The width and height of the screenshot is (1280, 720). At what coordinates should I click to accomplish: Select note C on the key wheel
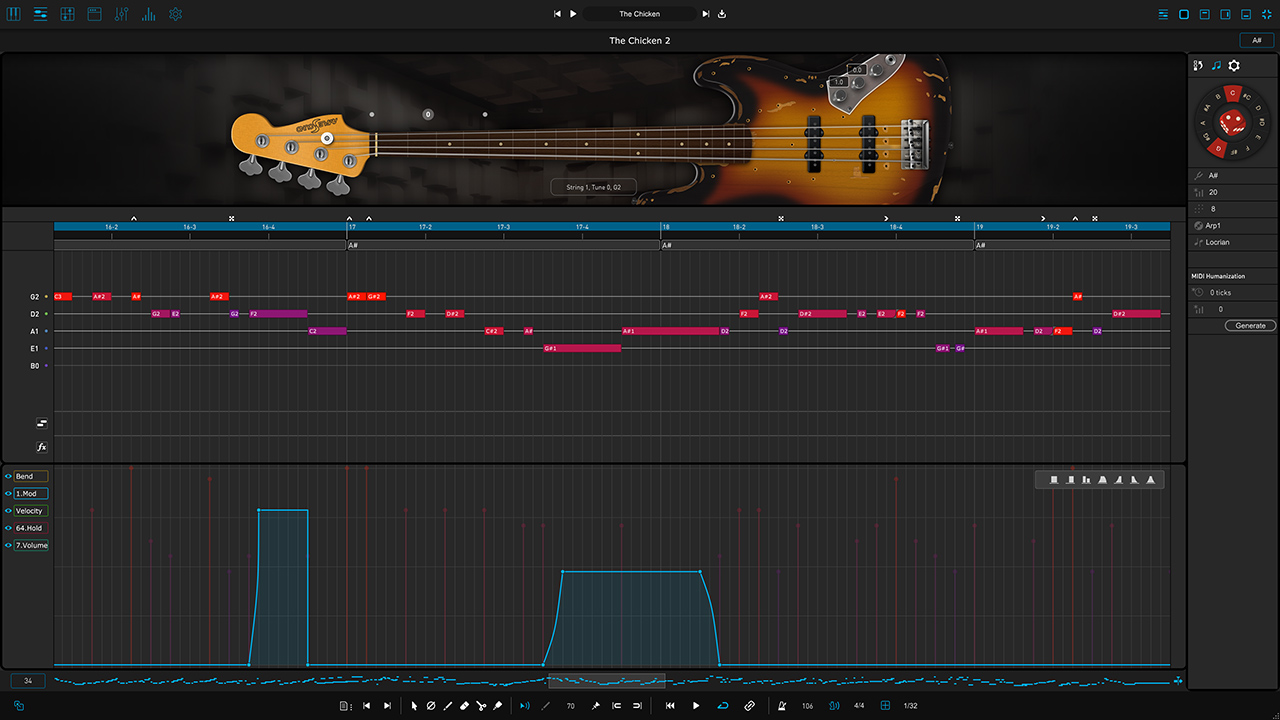pyautogui.click(x=1233, y=93)
